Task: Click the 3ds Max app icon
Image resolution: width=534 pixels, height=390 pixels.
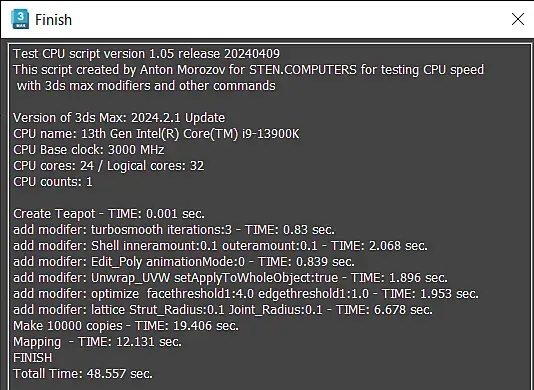Action: click(x=20, y=19)
